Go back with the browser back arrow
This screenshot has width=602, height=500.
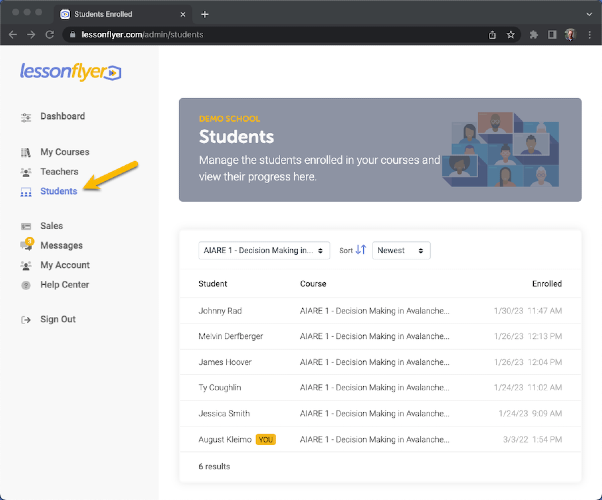13,35
